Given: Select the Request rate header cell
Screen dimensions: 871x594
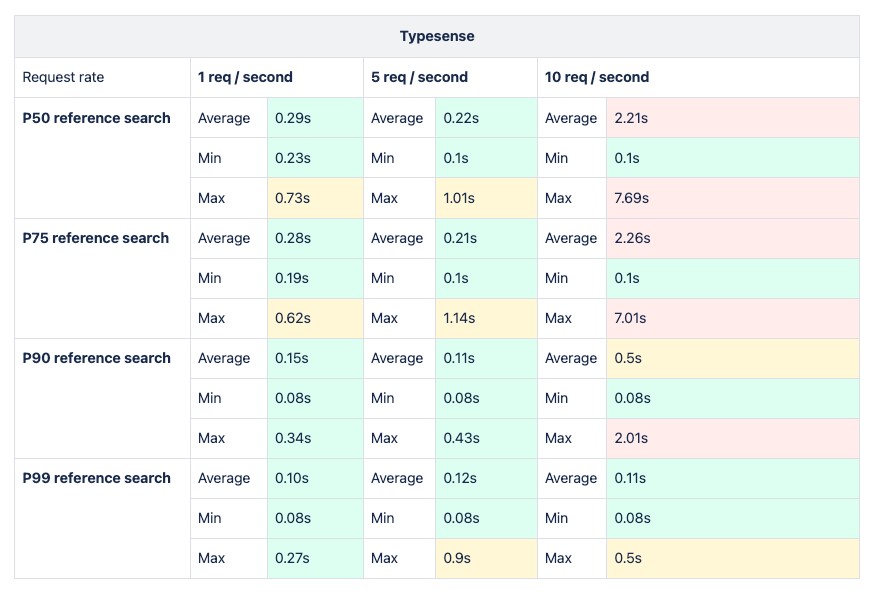Looking at the screenshot, I should 64,77.
